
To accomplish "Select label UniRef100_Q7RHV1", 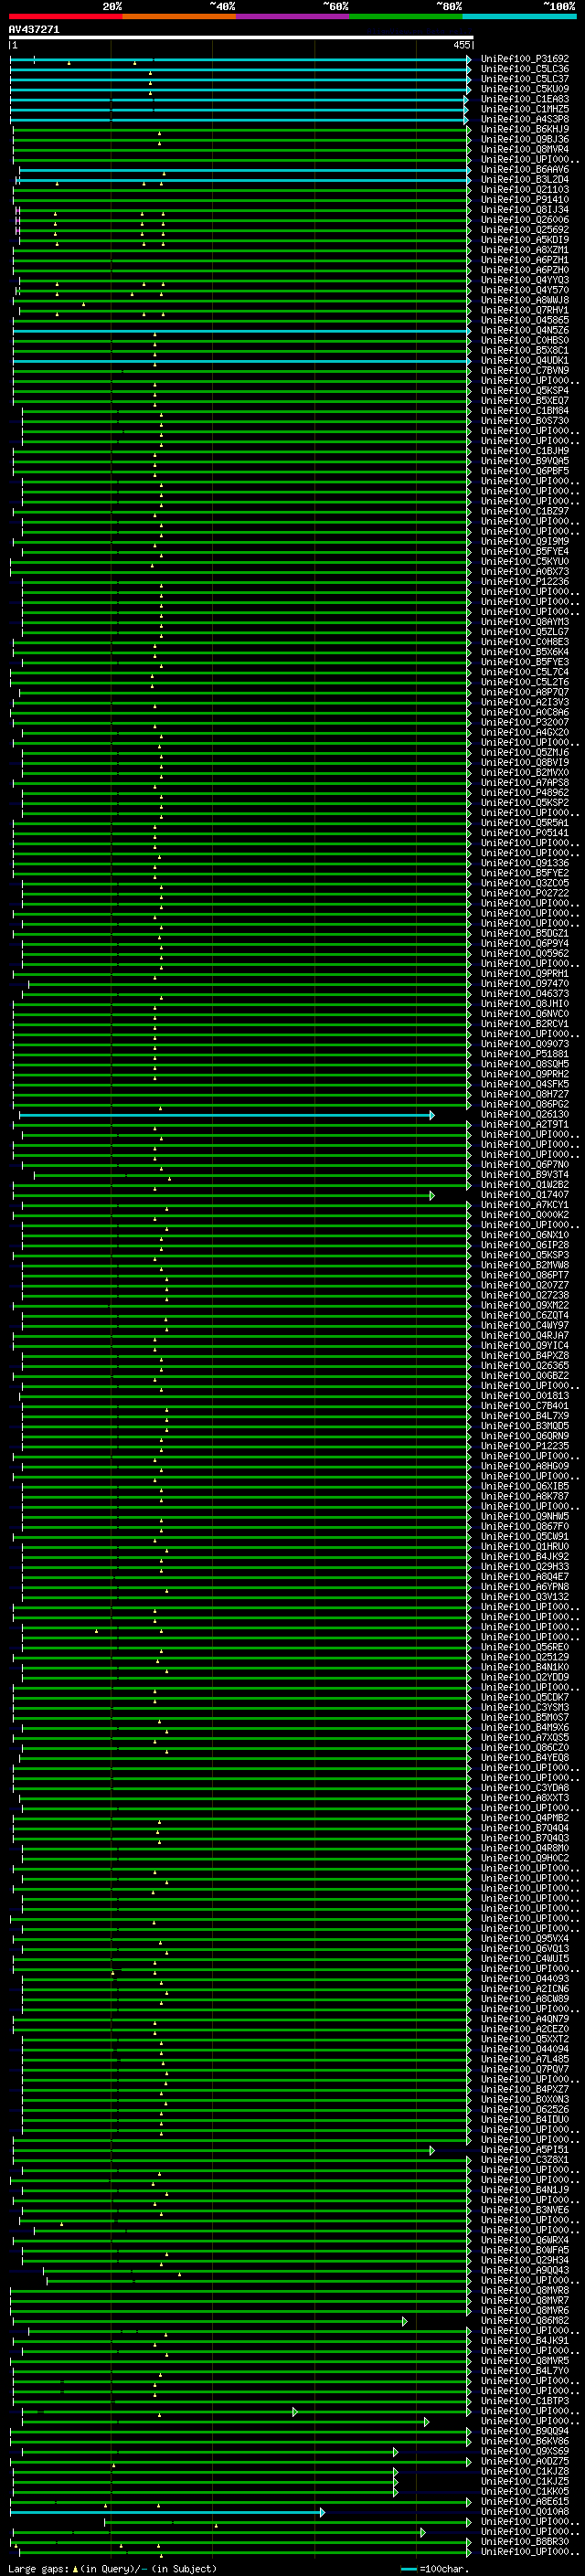I will coord(525,310).
